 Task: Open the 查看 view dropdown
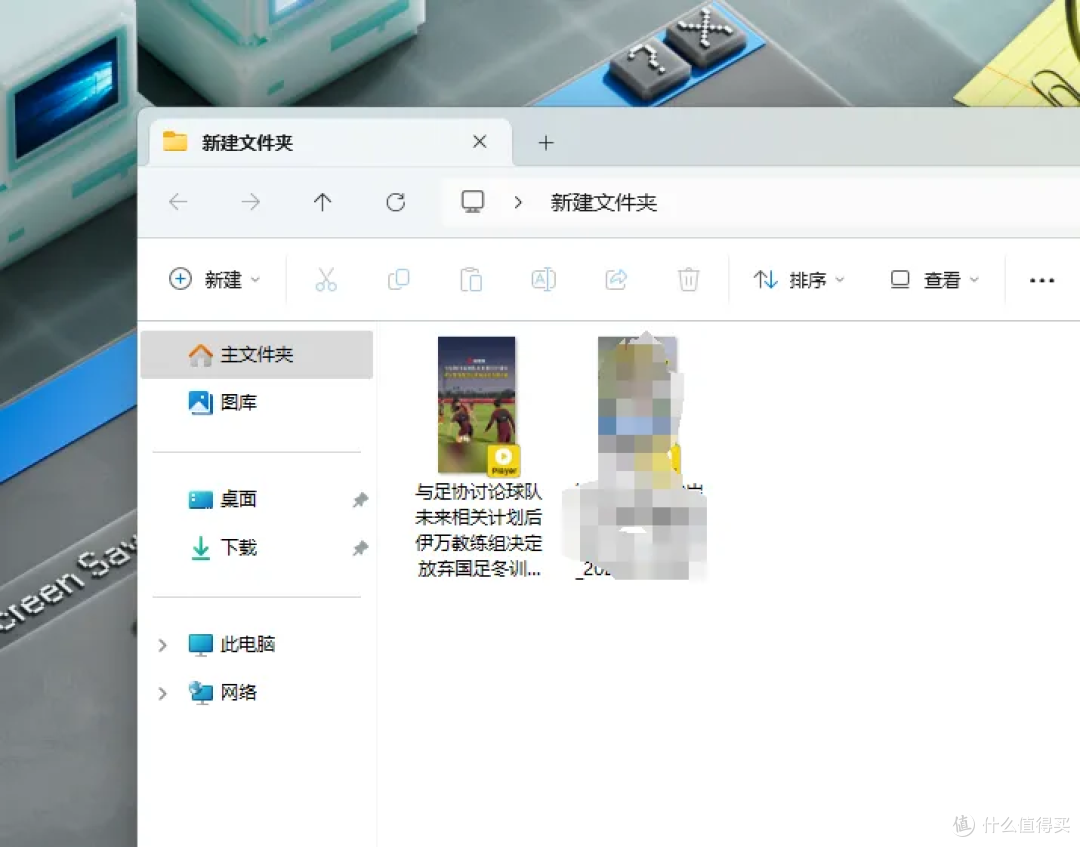click(x=935, y=280)
